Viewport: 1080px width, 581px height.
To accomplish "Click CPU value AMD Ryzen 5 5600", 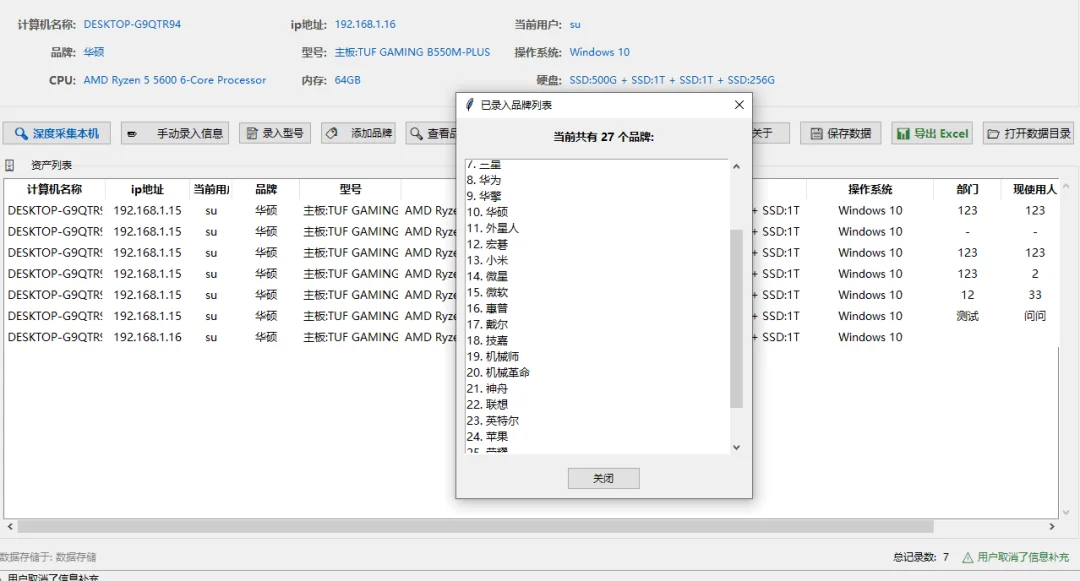I will 175,80.
